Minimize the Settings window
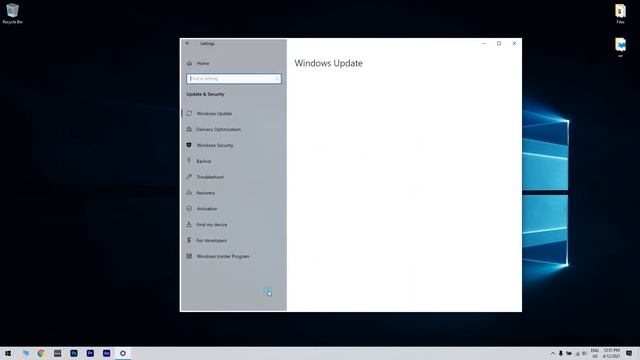This screenshot has height=360, width=640. click(x=484, y=43)
